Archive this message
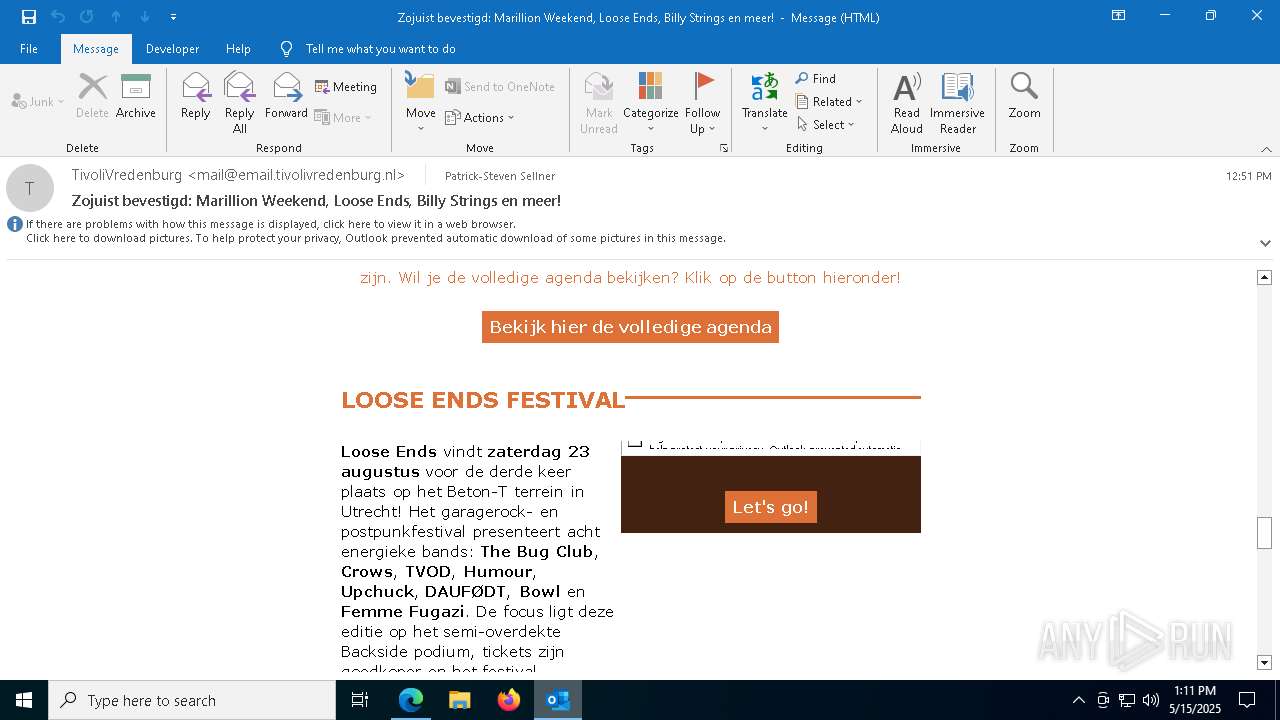This screenshot has height=720, width=1280. pyautogui.click(x=136, y=96)
